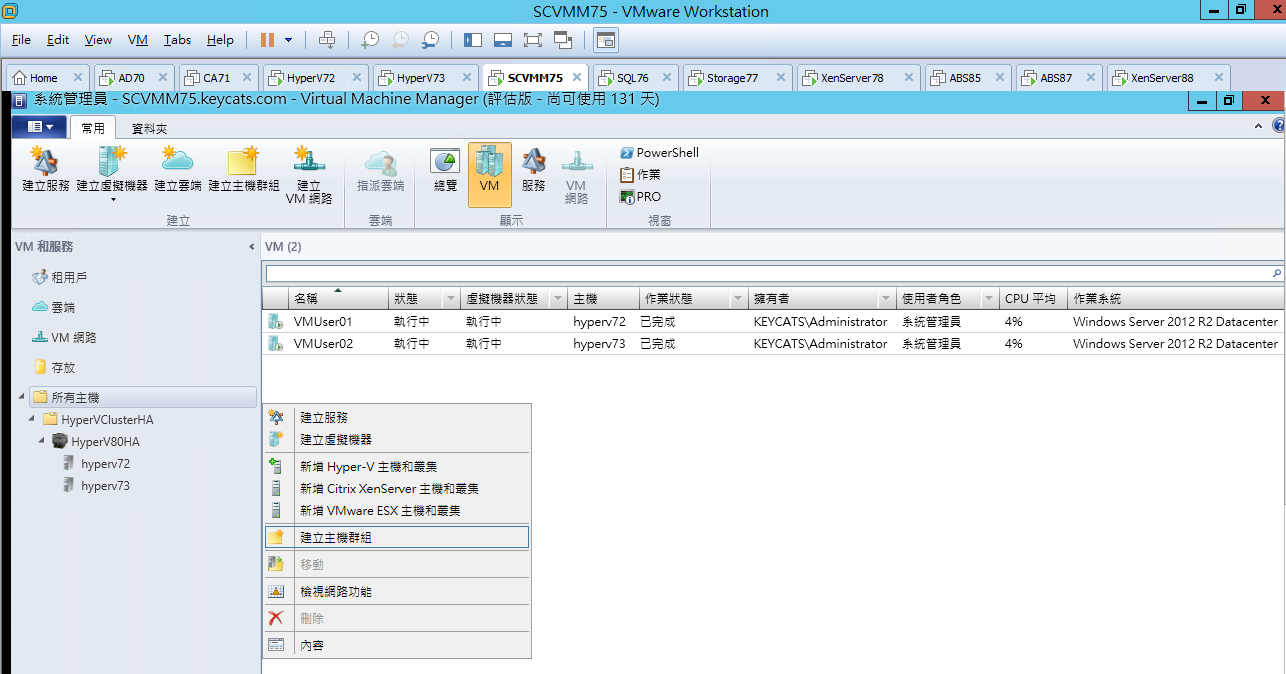This screenshot has height=674, width=1286.
Task: Click the 建立虛擬機器 ribbon icon
Action: point(111,172)
